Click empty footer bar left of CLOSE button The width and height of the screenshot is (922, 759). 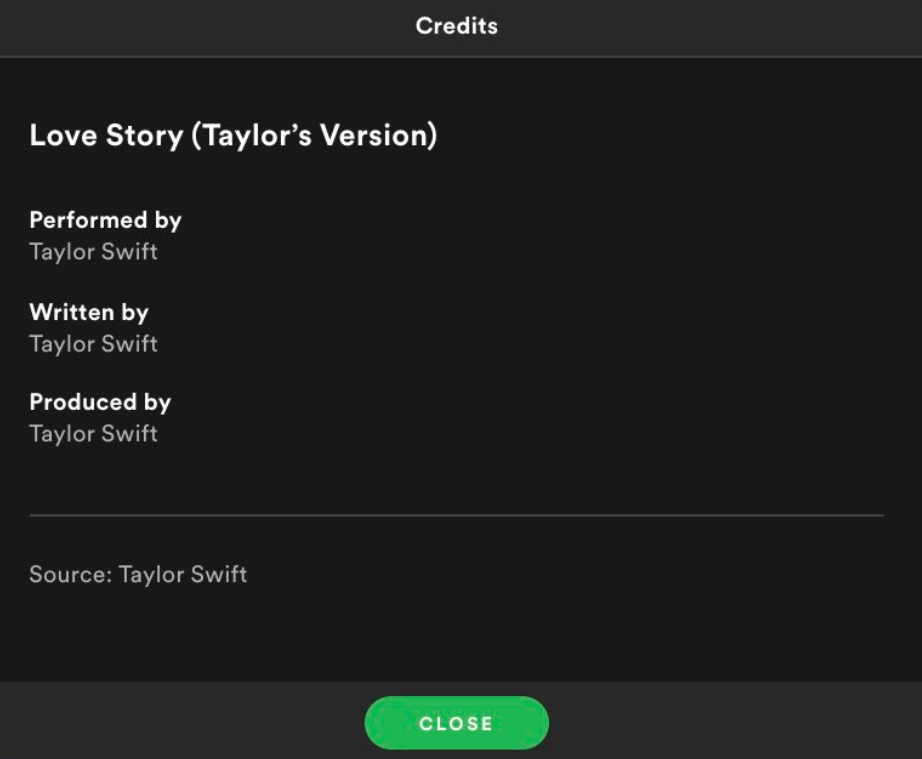pyautogui.click(x=180, y=723)
